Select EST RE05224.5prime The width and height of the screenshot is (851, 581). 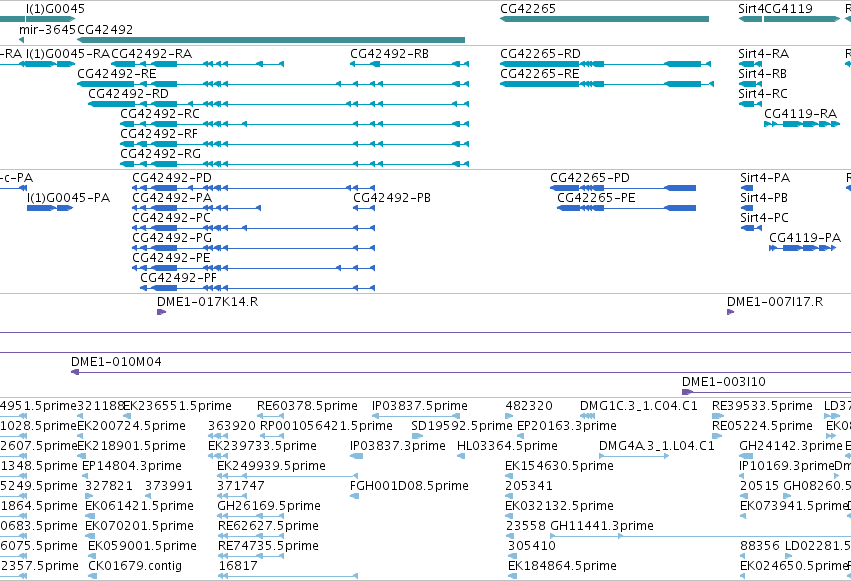(717, 436)
